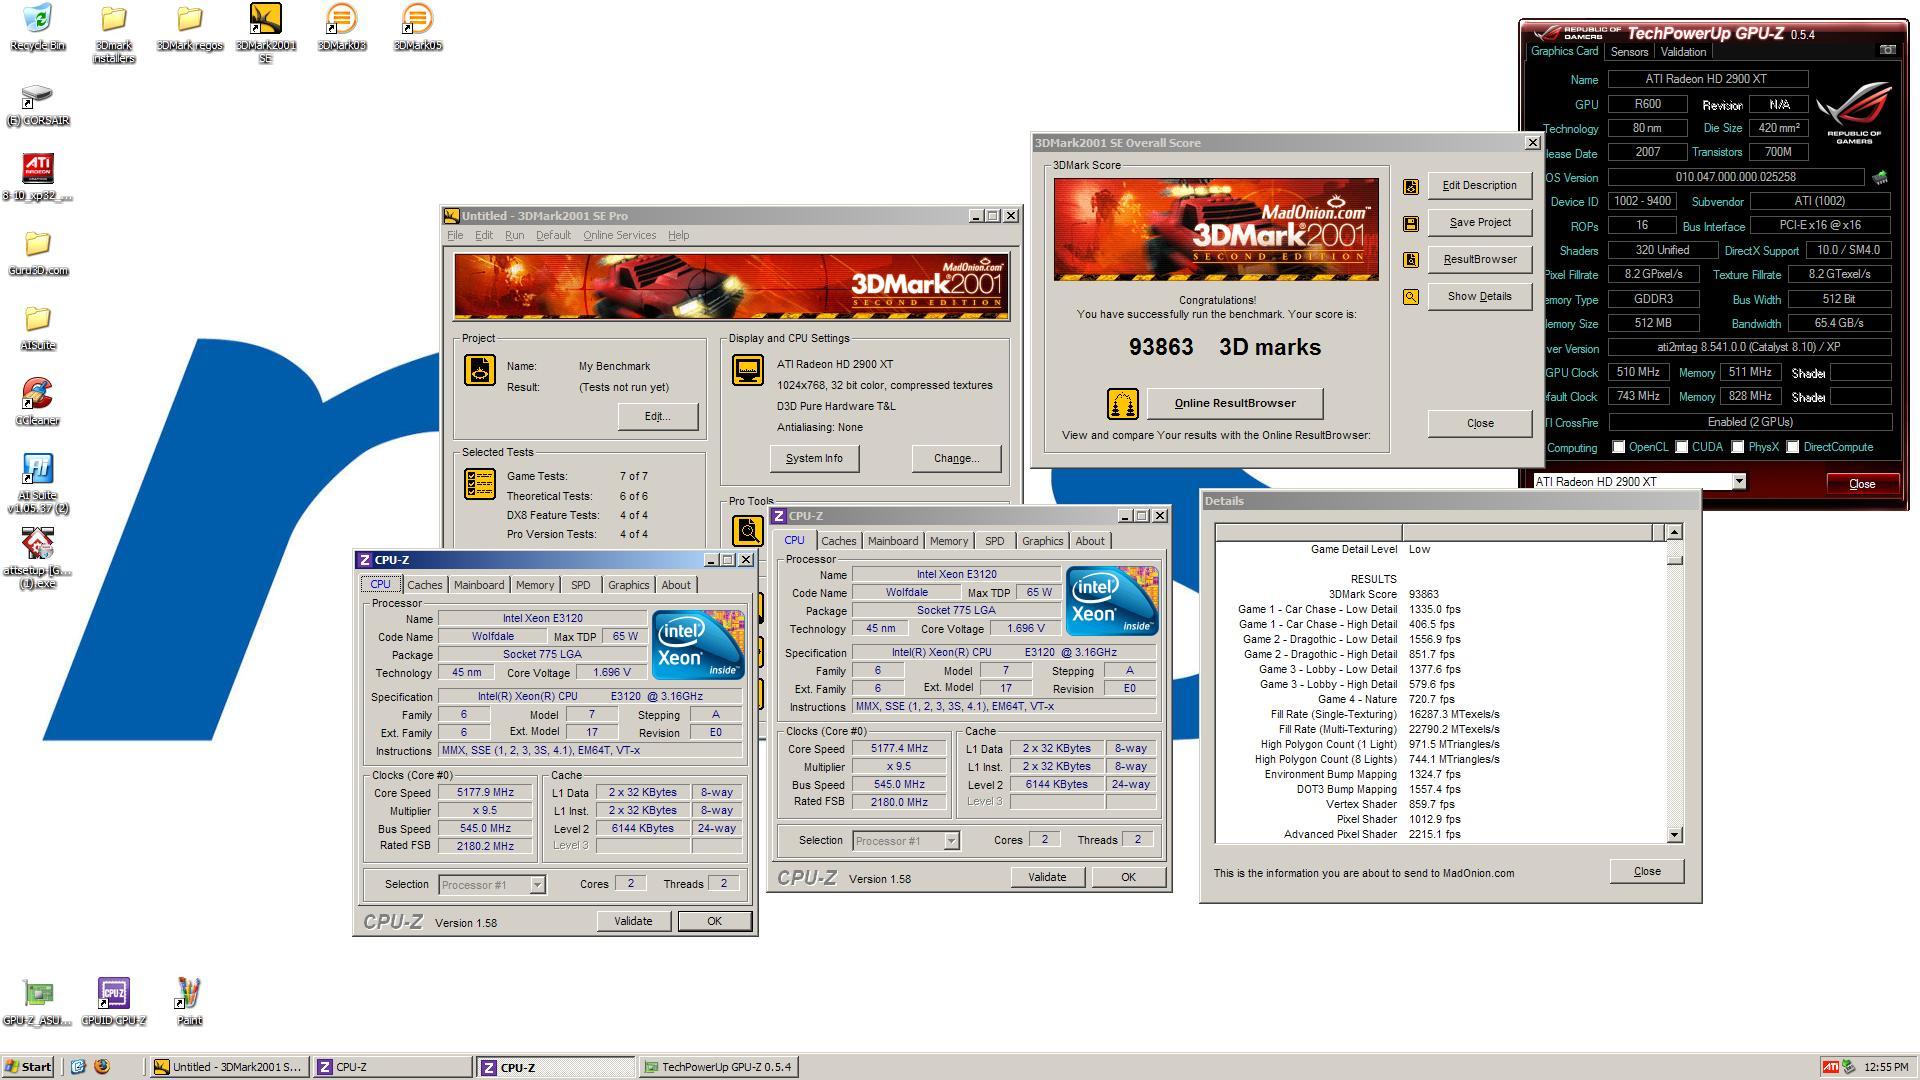Open the ATI Catalyst 8-10 installer icon

tap(38, 178)
